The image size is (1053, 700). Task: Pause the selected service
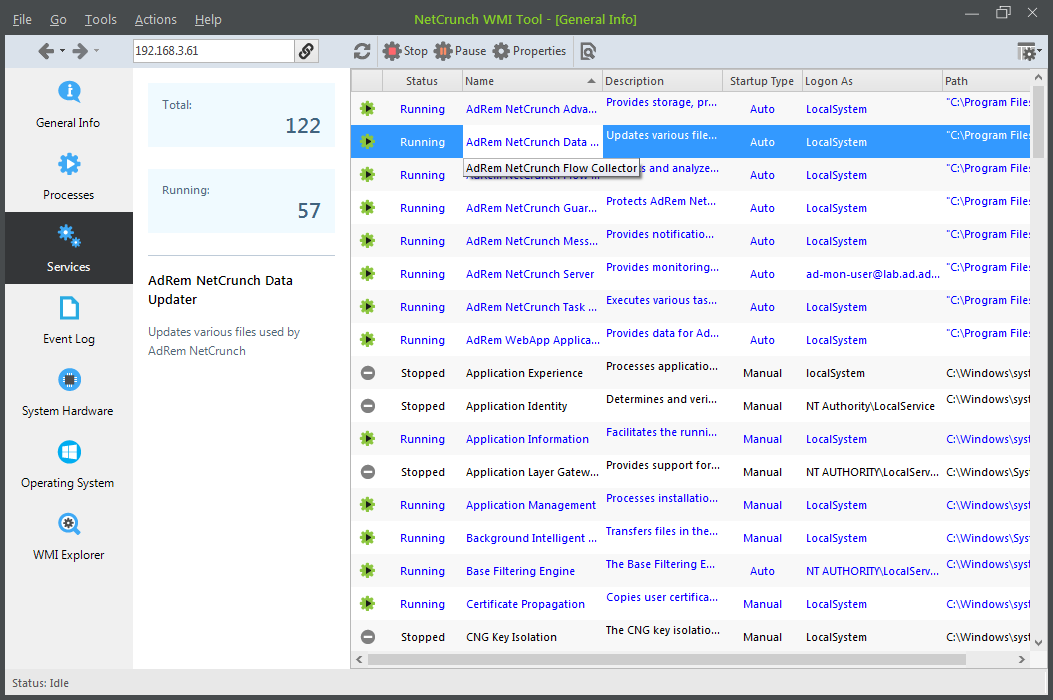coord(460,51)
